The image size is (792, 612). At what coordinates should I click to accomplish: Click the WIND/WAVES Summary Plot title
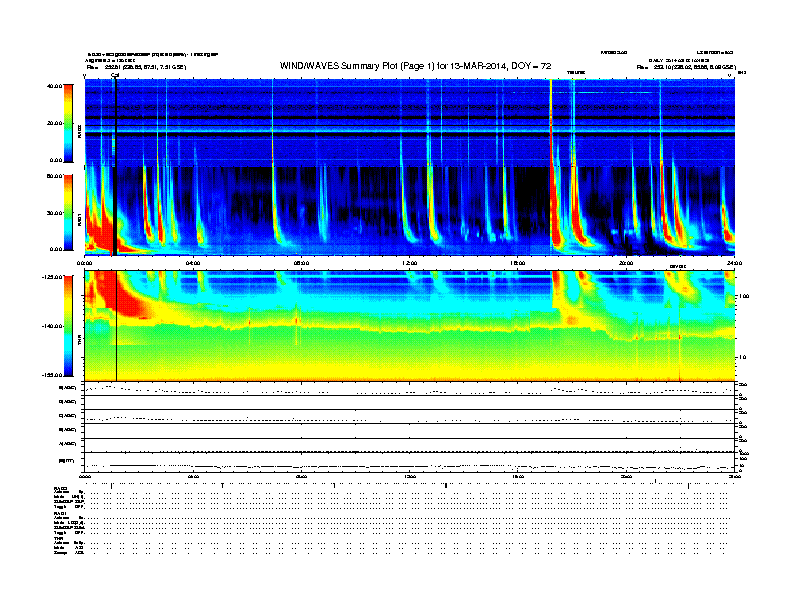pos(415,66)
